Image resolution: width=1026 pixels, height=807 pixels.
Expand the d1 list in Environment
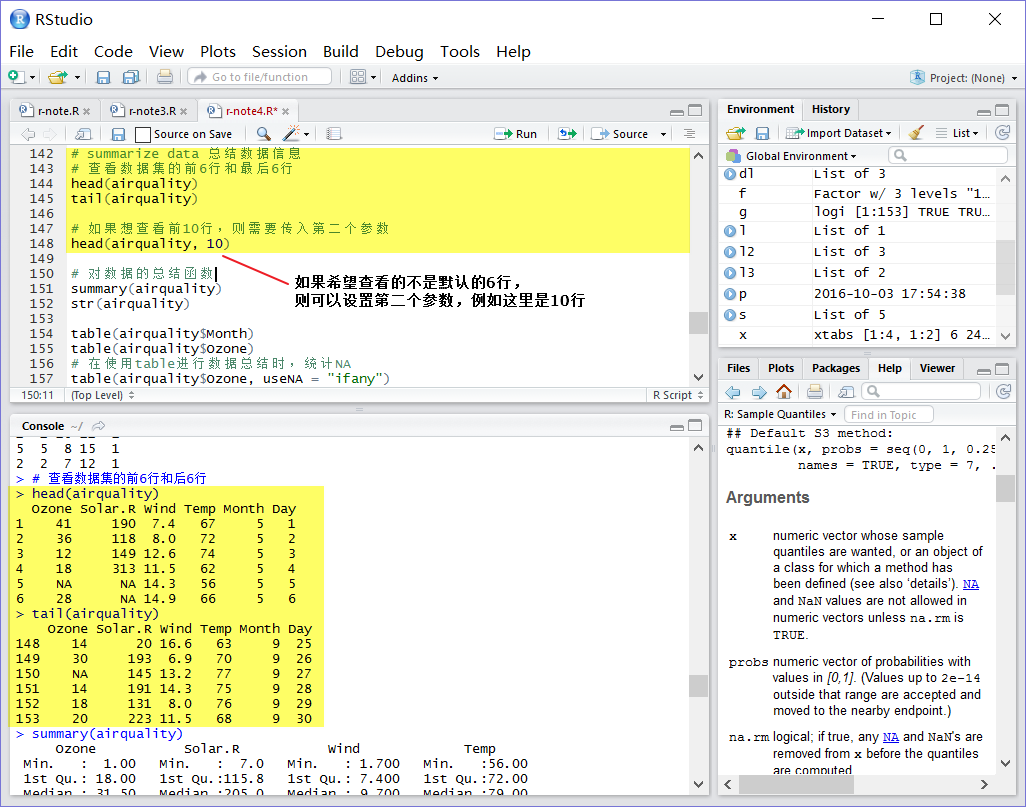click(730, 174)
